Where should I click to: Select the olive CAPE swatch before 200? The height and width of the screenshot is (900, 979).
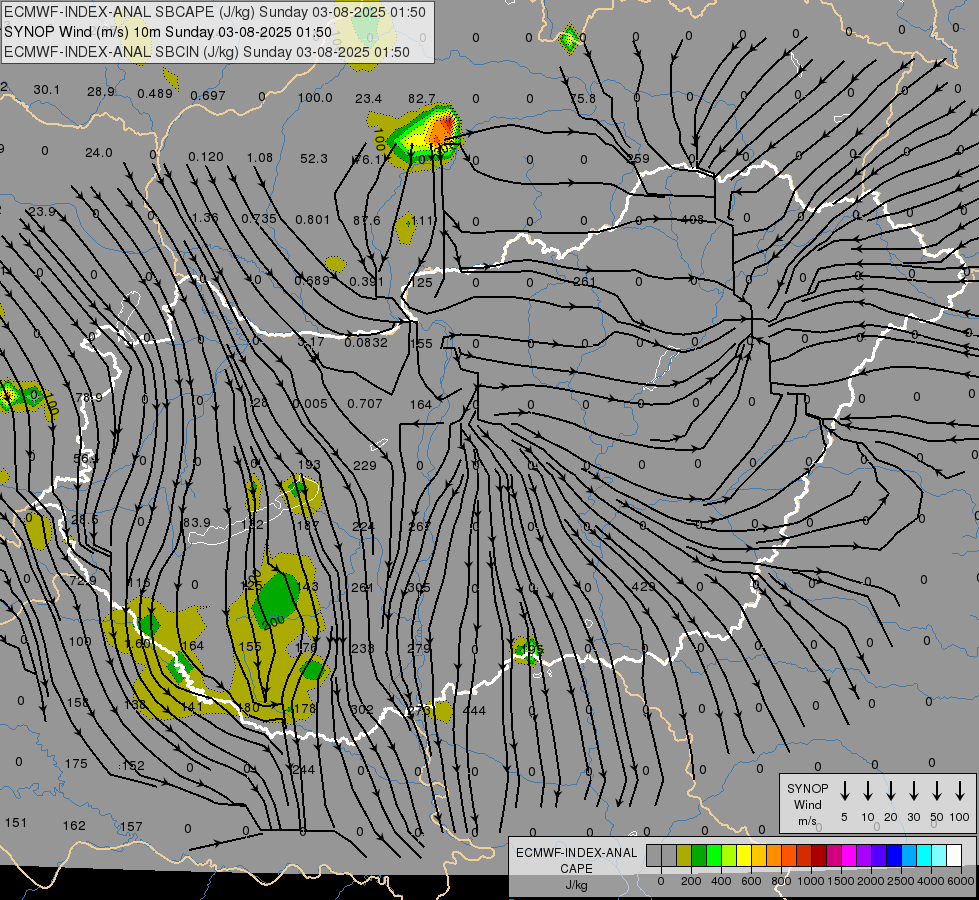click(684, 856)
